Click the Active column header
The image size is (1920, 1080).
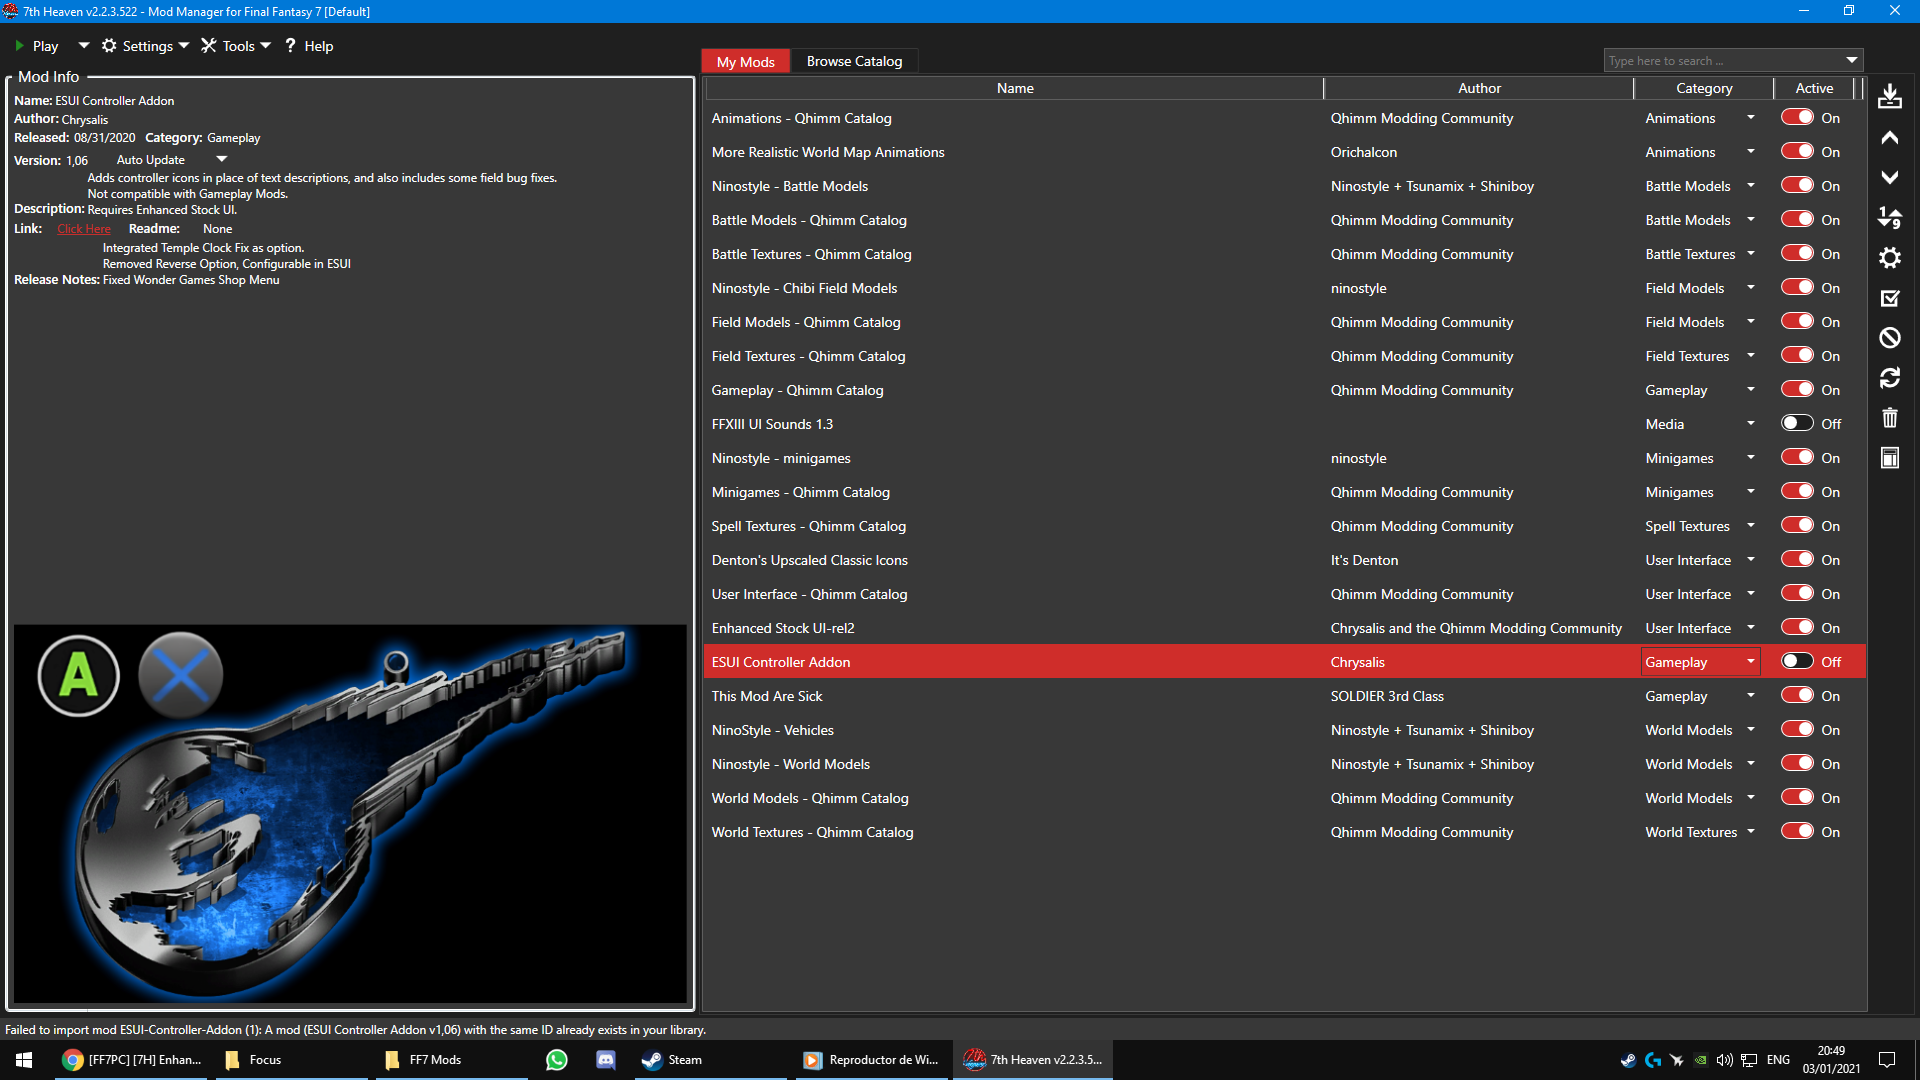pyautogui.click(x=1814, y=88)
